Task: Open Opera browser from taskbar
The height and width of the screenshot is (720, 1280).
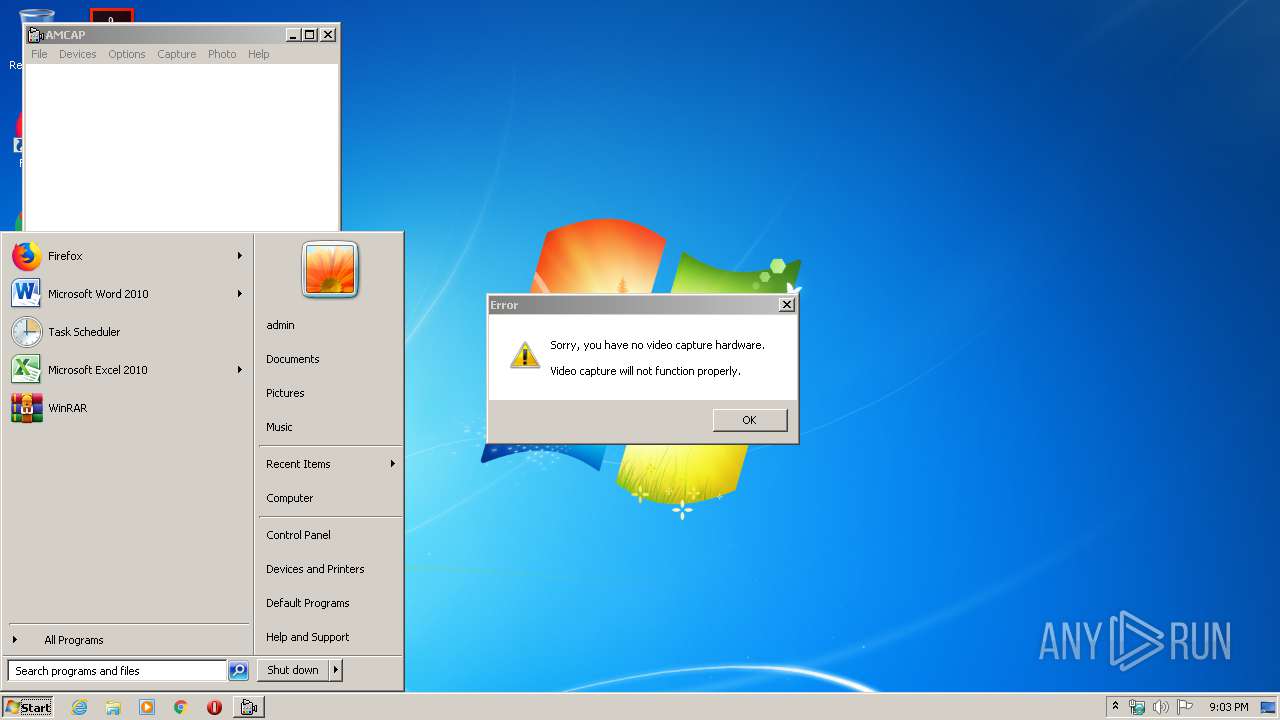Action: [214, 707]
